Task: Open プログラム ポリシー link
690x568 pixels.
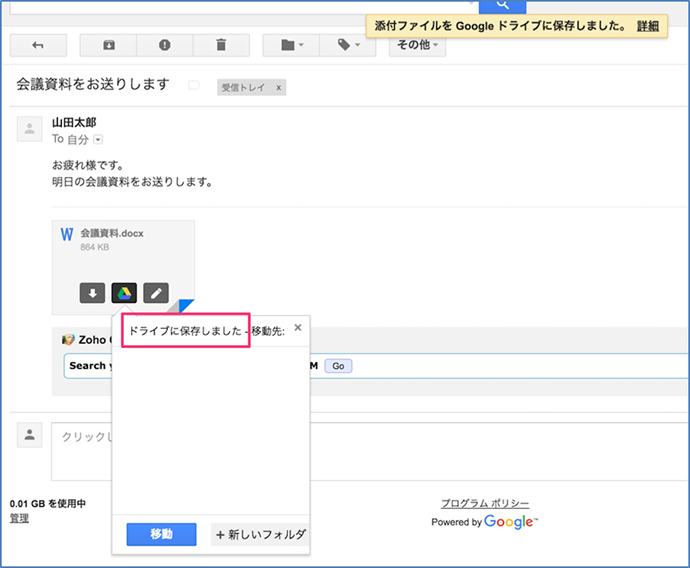Action: pyautogui.click(x=485, y=503)
